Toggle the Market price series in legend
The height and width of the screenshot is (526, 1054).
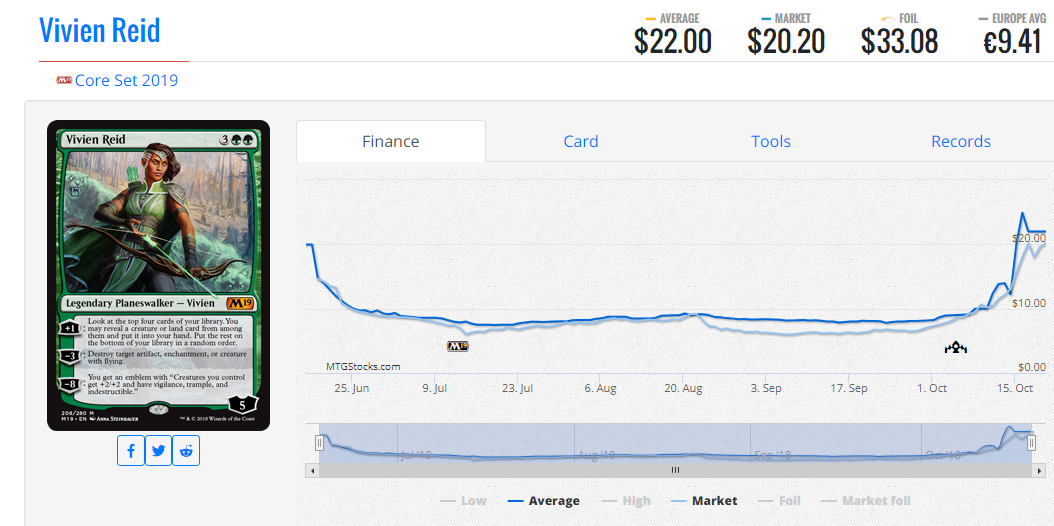(704, 501)
